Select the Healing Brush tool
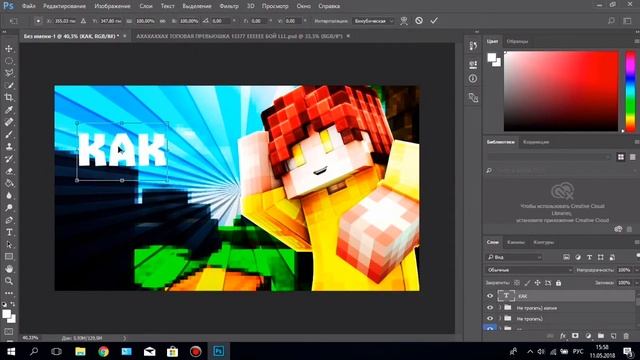The height and width of the screenshot is (360, 640). (9, 122)
